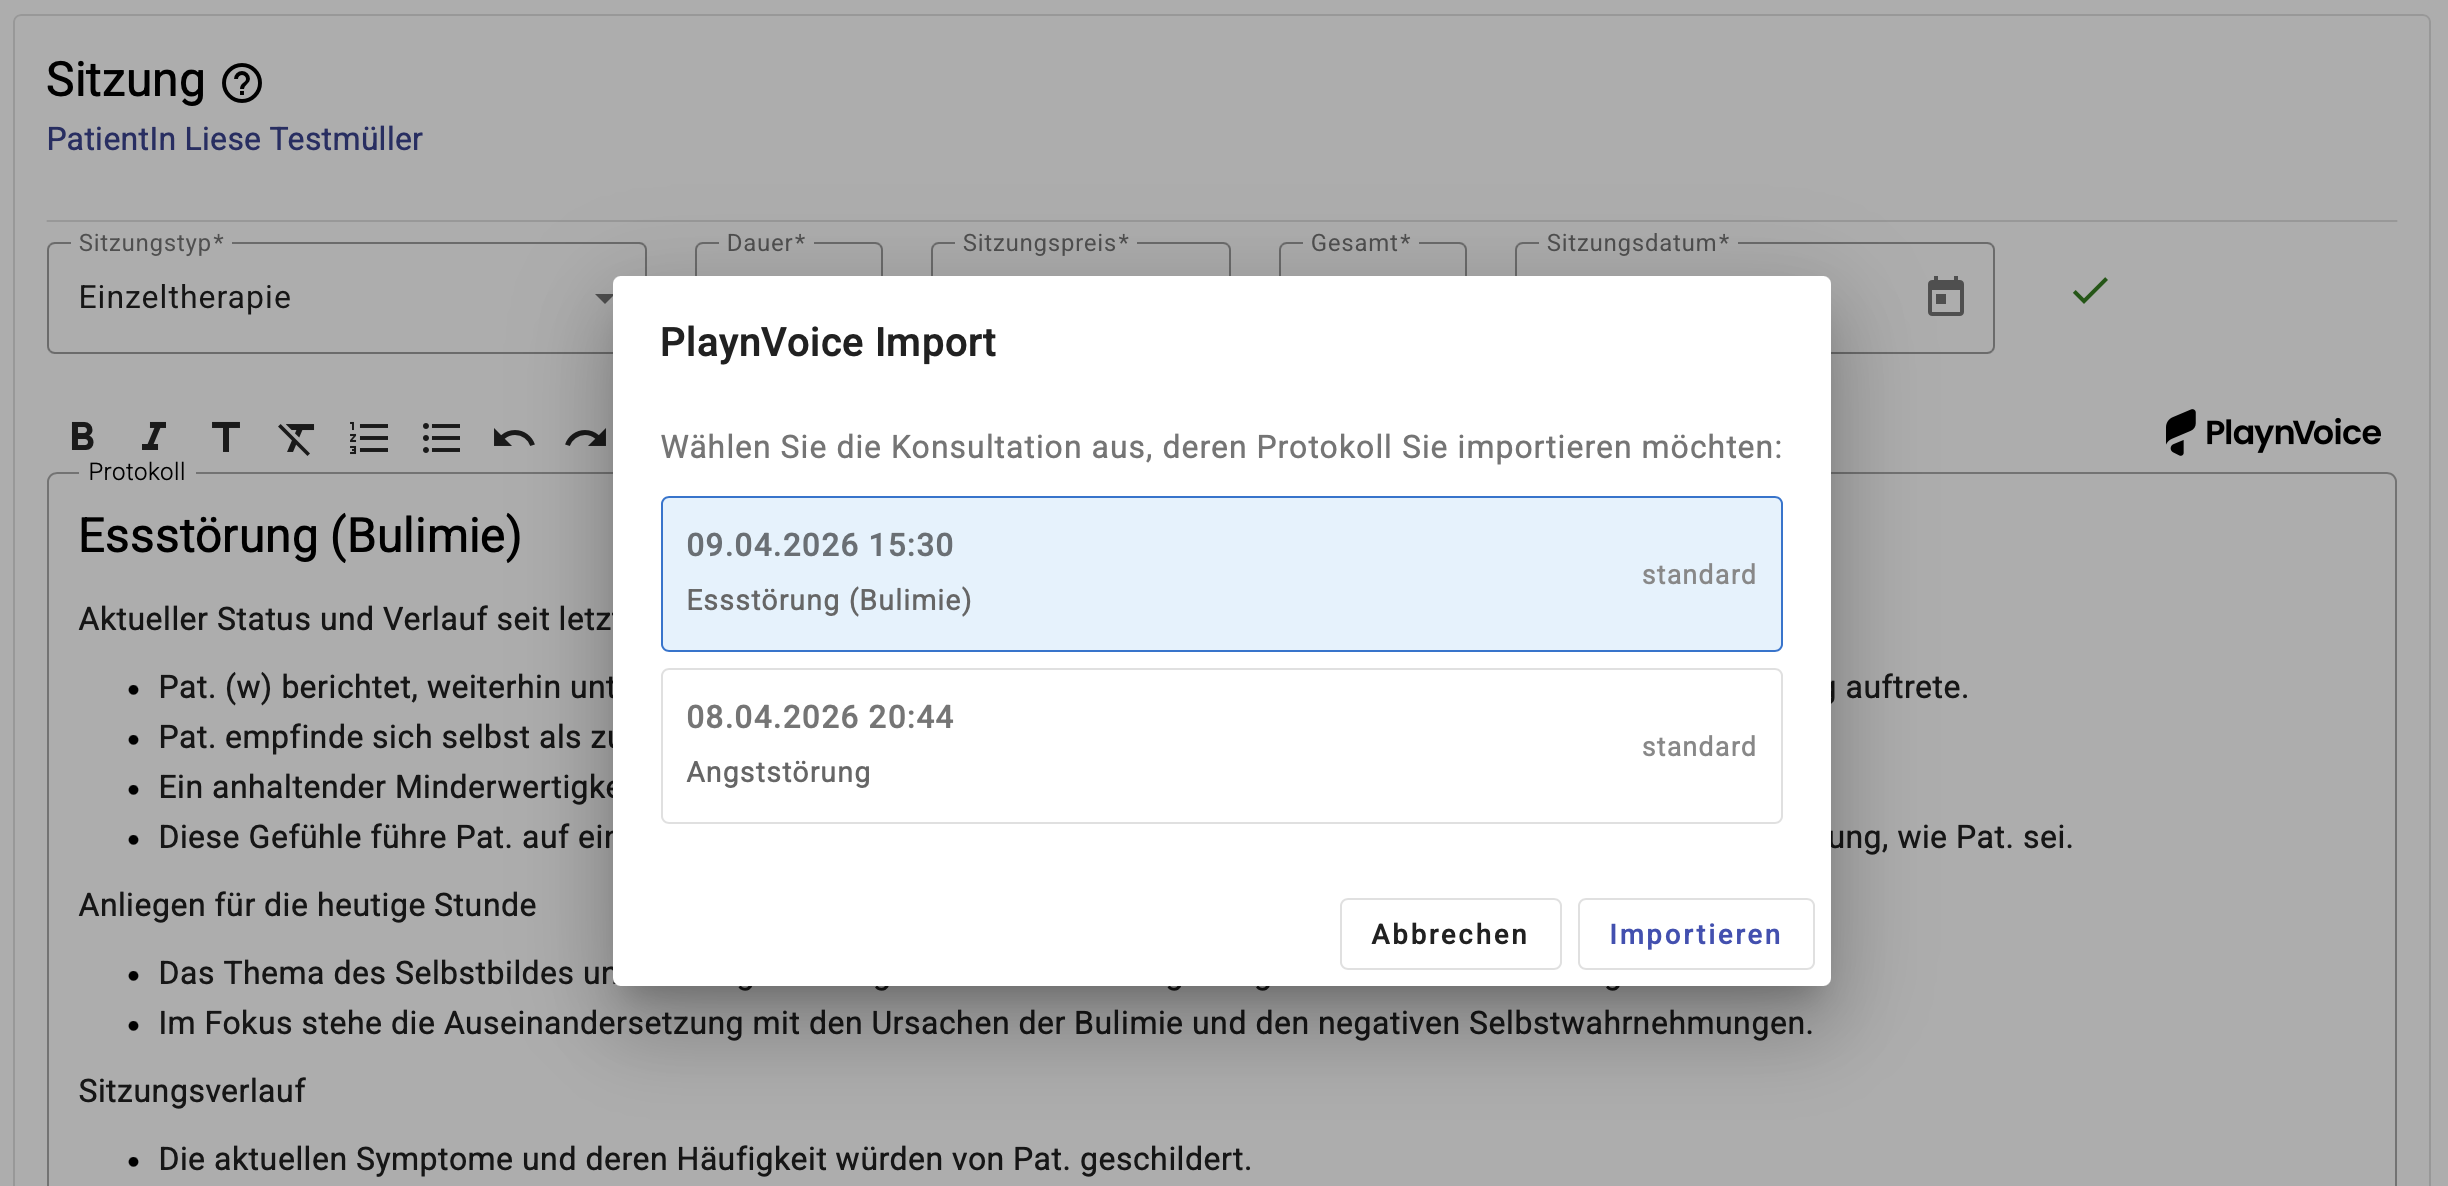Click the Essstörung (Bulimie) heading in Protokoll
Viewport: 2448px width, 1186px height.
pos(300,536)
